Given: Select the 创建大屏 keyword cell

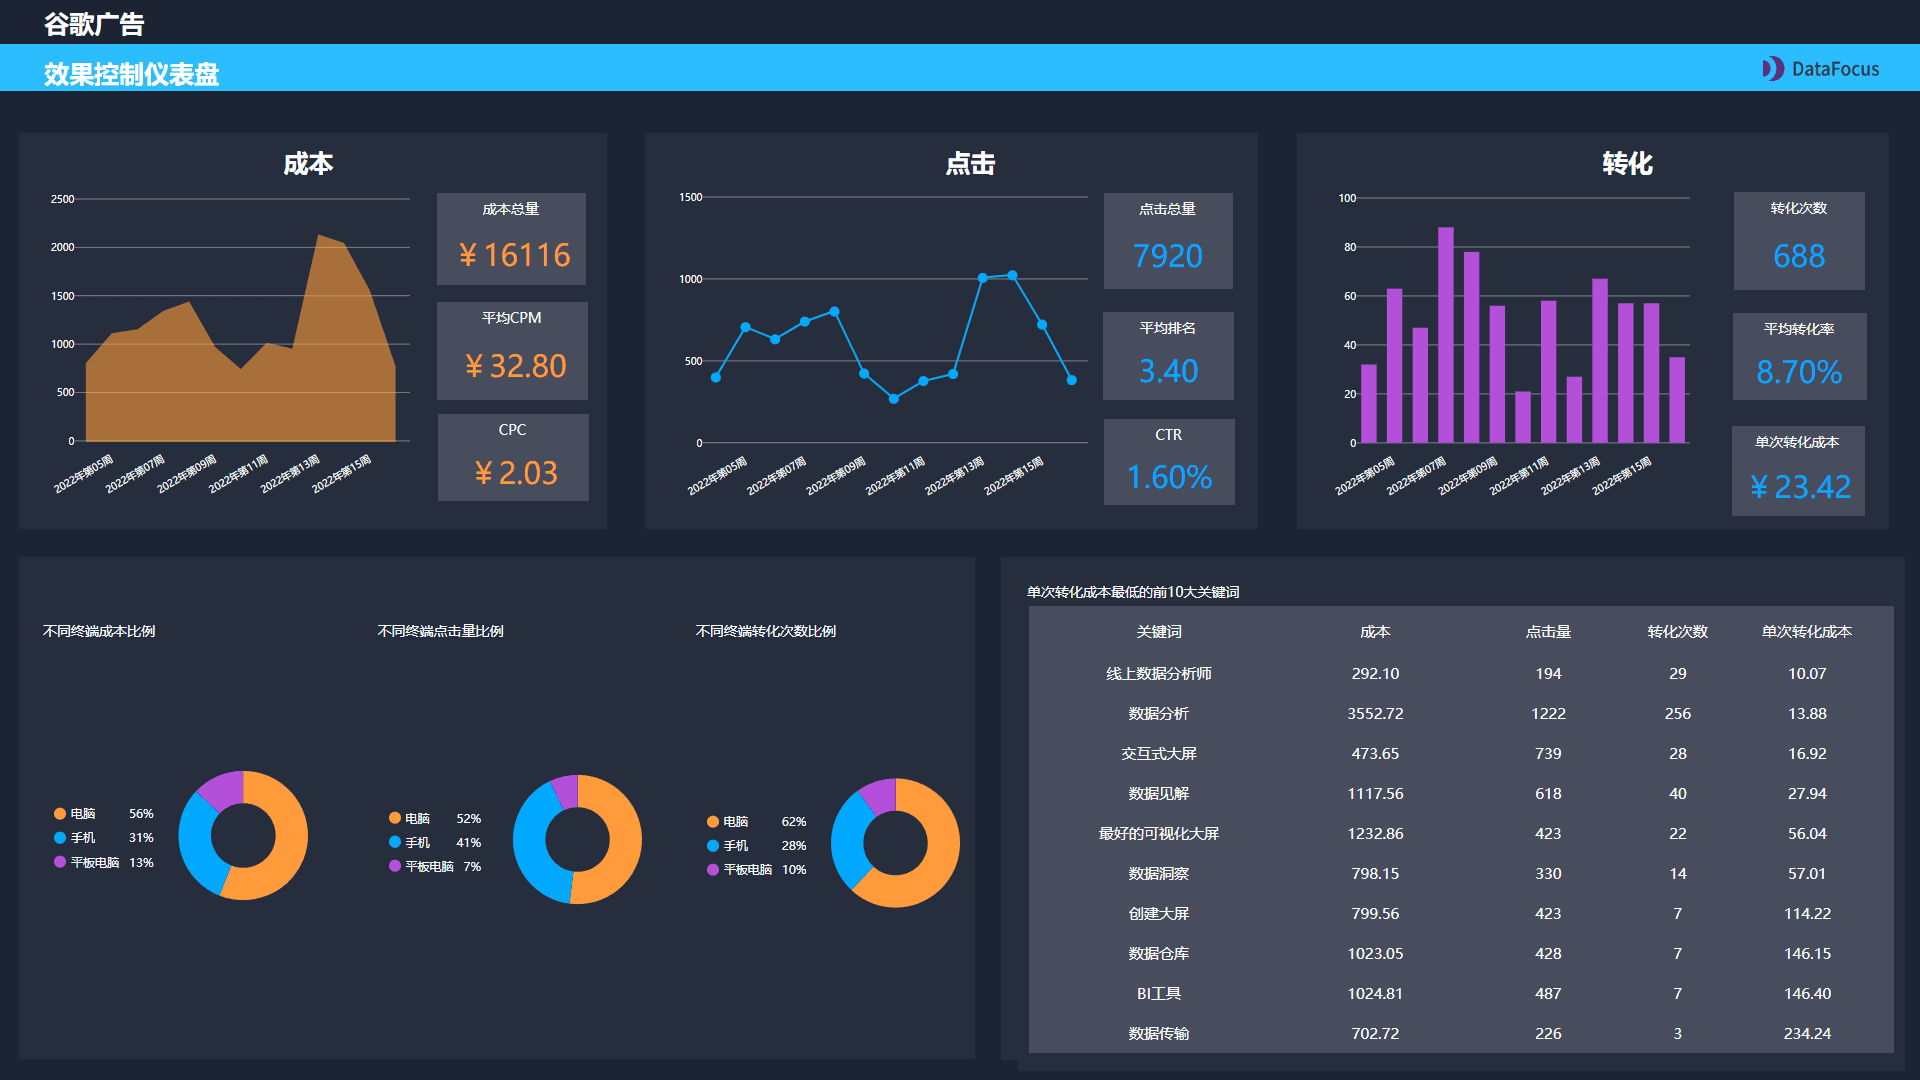Looking at the screenshot, I should pos(1159,913).
